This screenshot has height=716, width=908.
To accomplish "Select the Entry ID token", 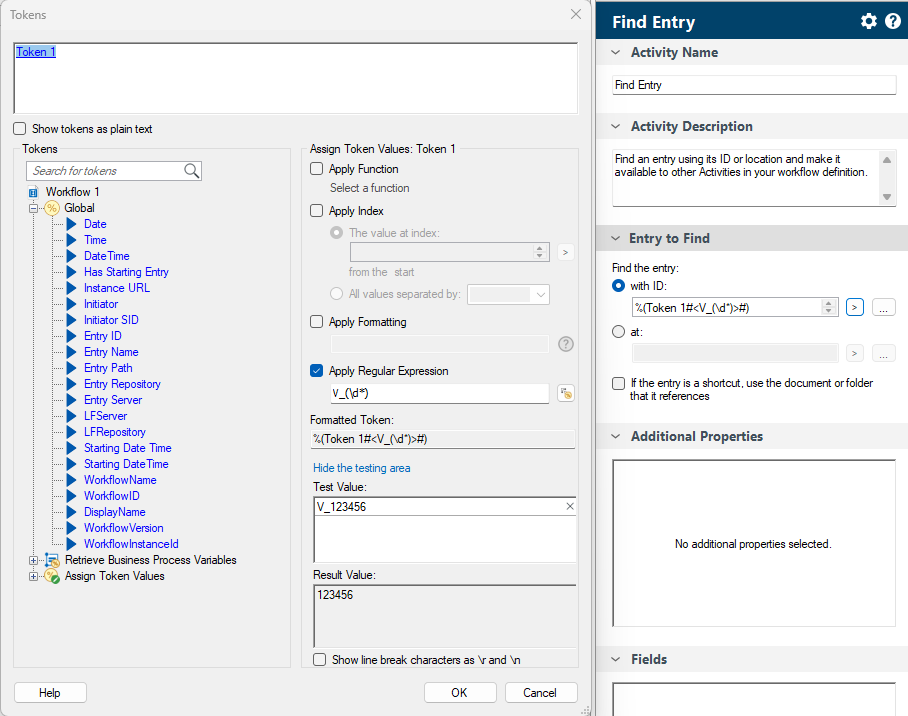I will pos(102,336).
